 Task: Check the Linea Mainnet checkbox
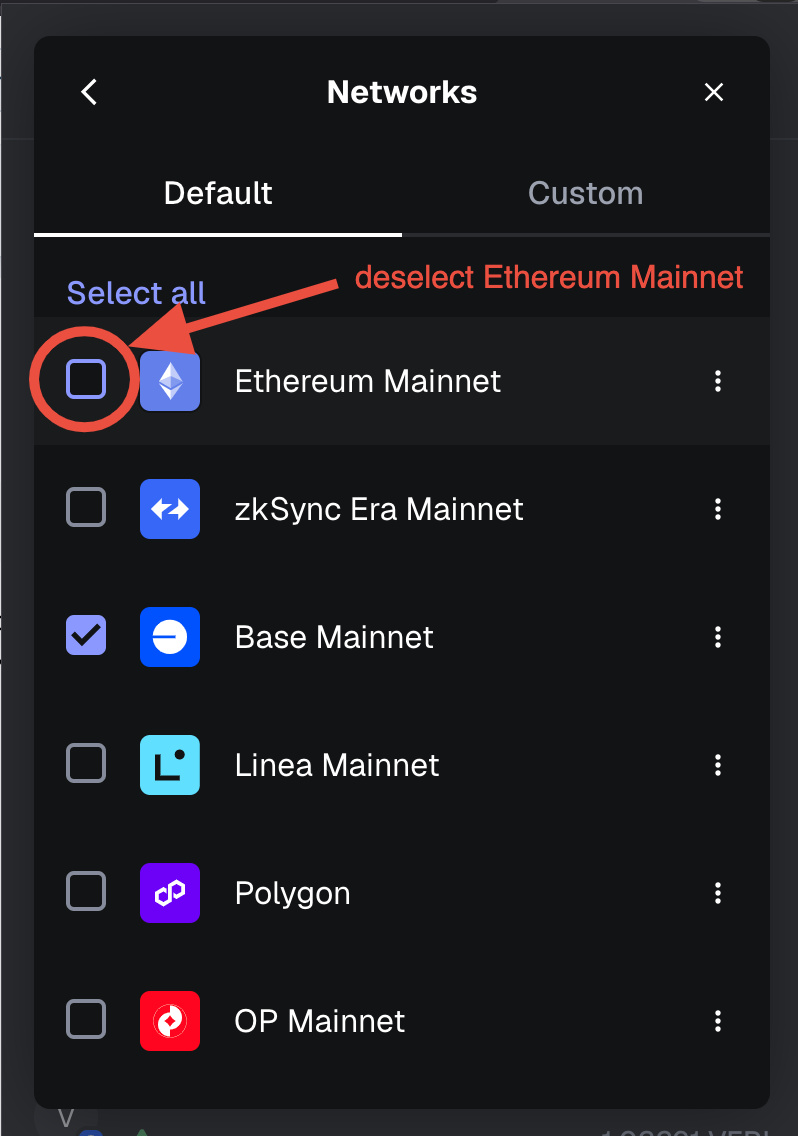click(x=86, y=763)
